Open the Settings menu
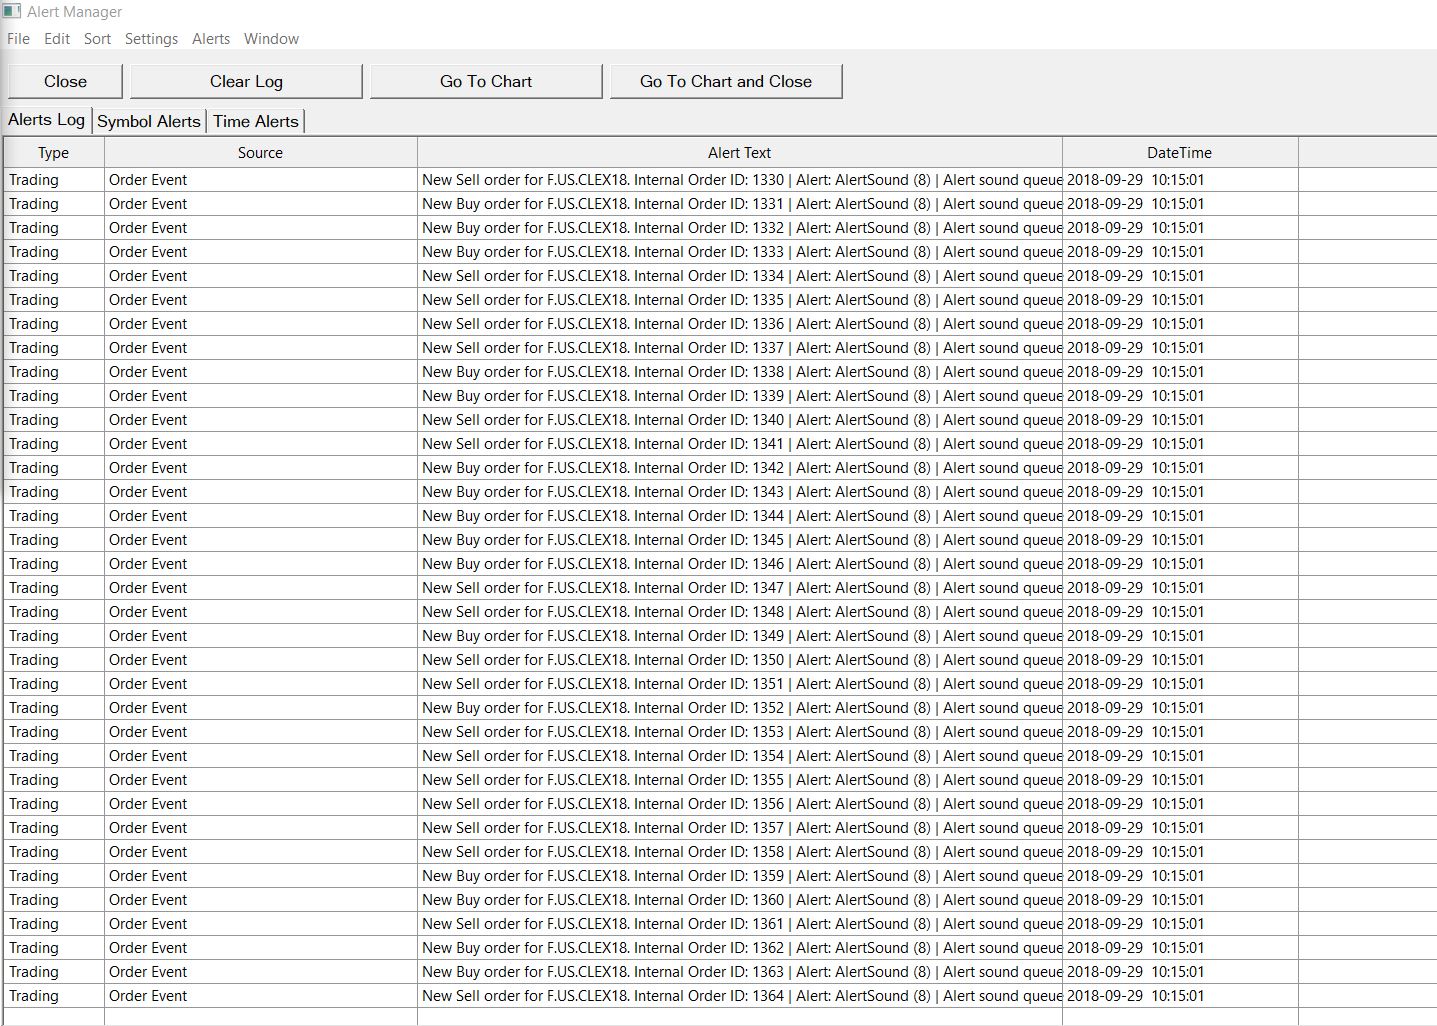This screenshot has height=1026, width=1437. point(151,39)
